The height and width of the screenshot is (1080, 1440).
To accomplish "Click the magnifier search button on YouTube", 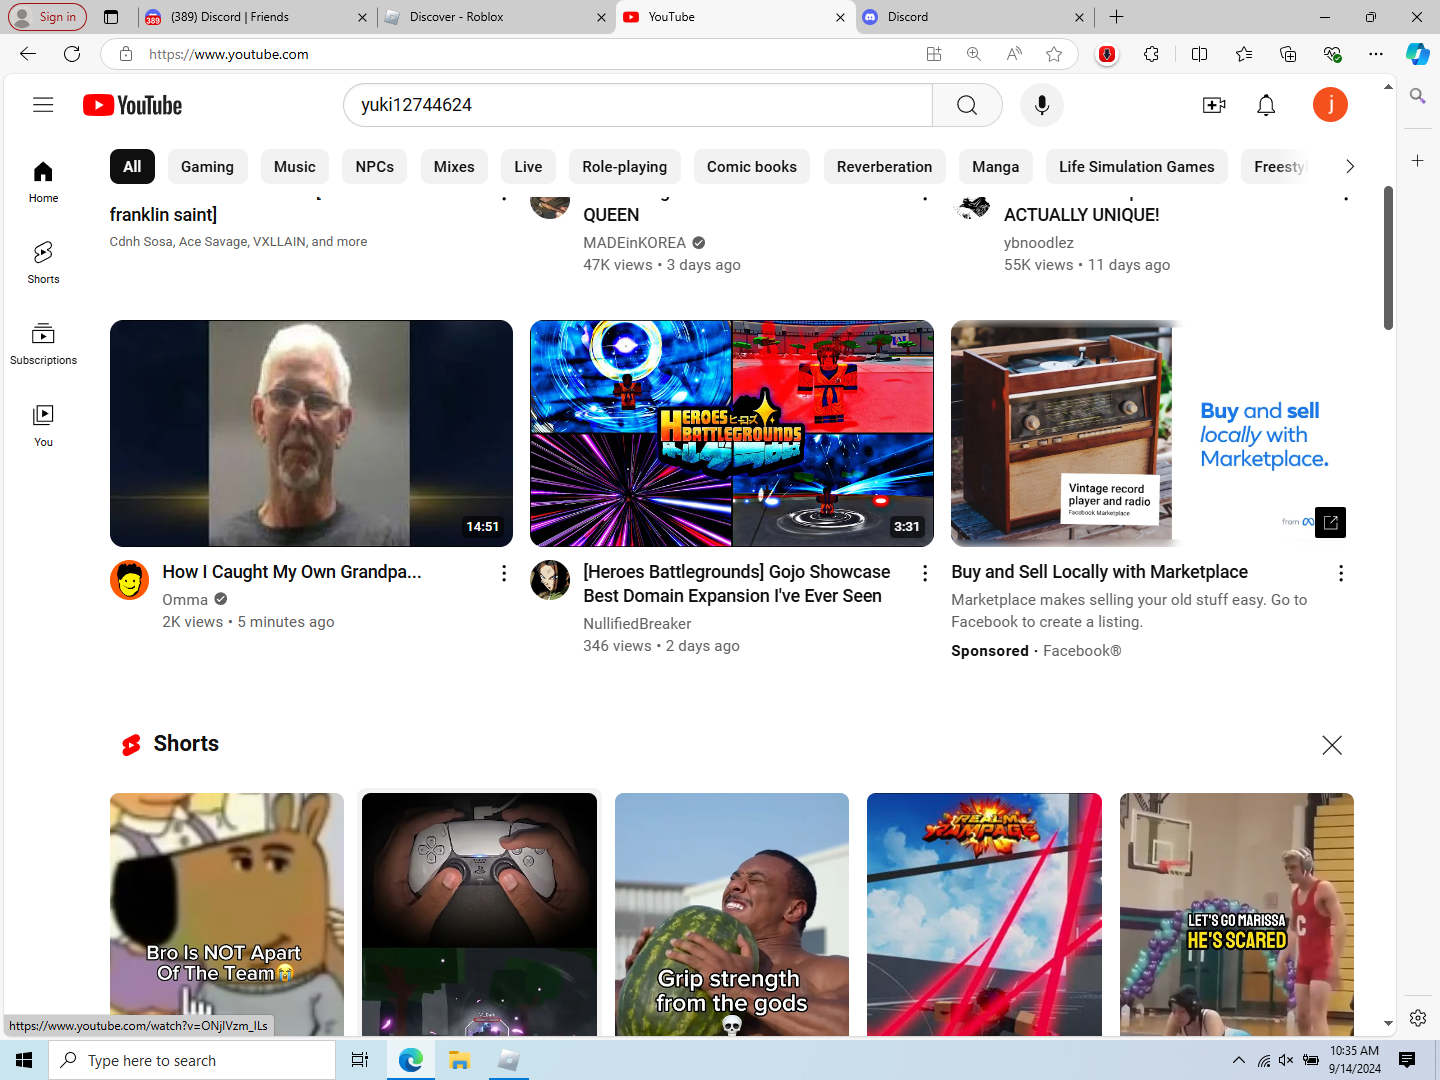I will pos(967,105).
